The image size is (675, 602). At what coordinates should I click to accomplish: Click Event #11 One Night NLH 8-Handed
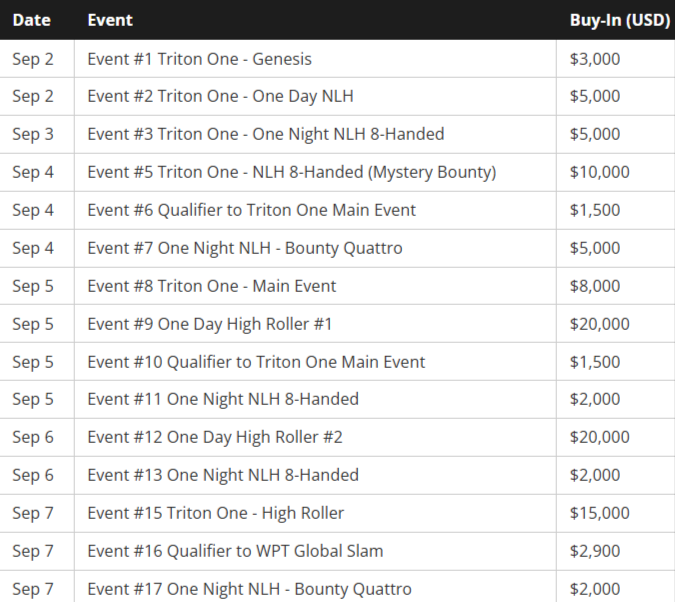click(x=222, y=400)
